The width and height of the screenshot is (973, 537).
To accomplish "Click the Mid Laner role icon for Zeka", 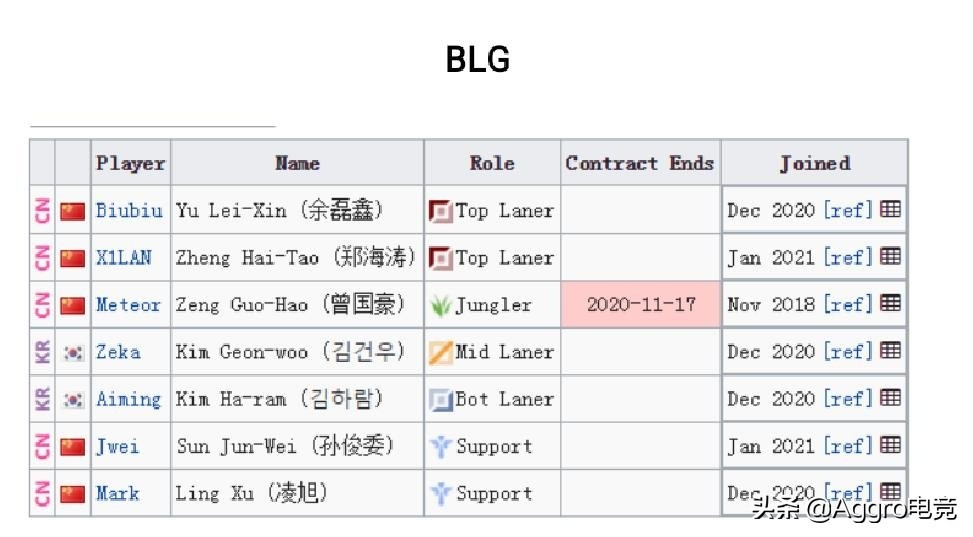I will (x=441, y=353).
